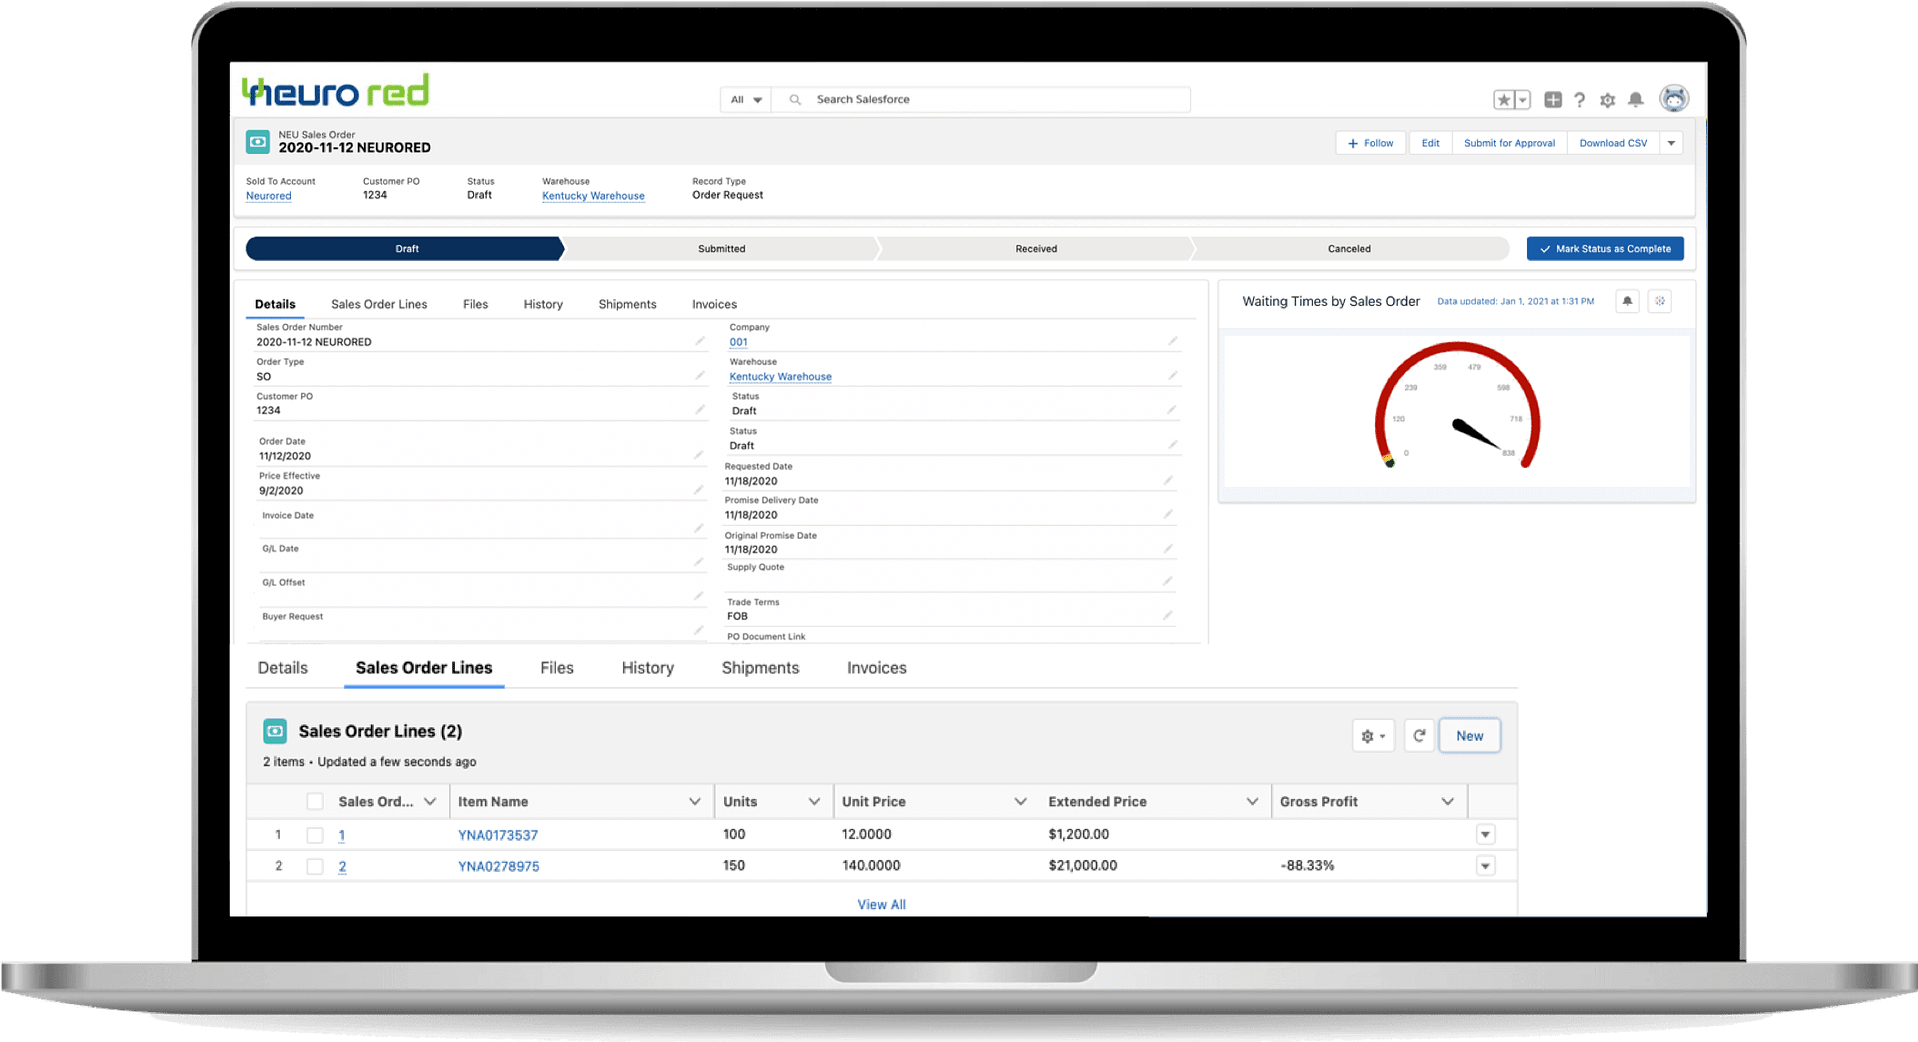Edit the Original Promise Date pencil
This screenshot has height=1042, width=1918.
point(1168,549)
